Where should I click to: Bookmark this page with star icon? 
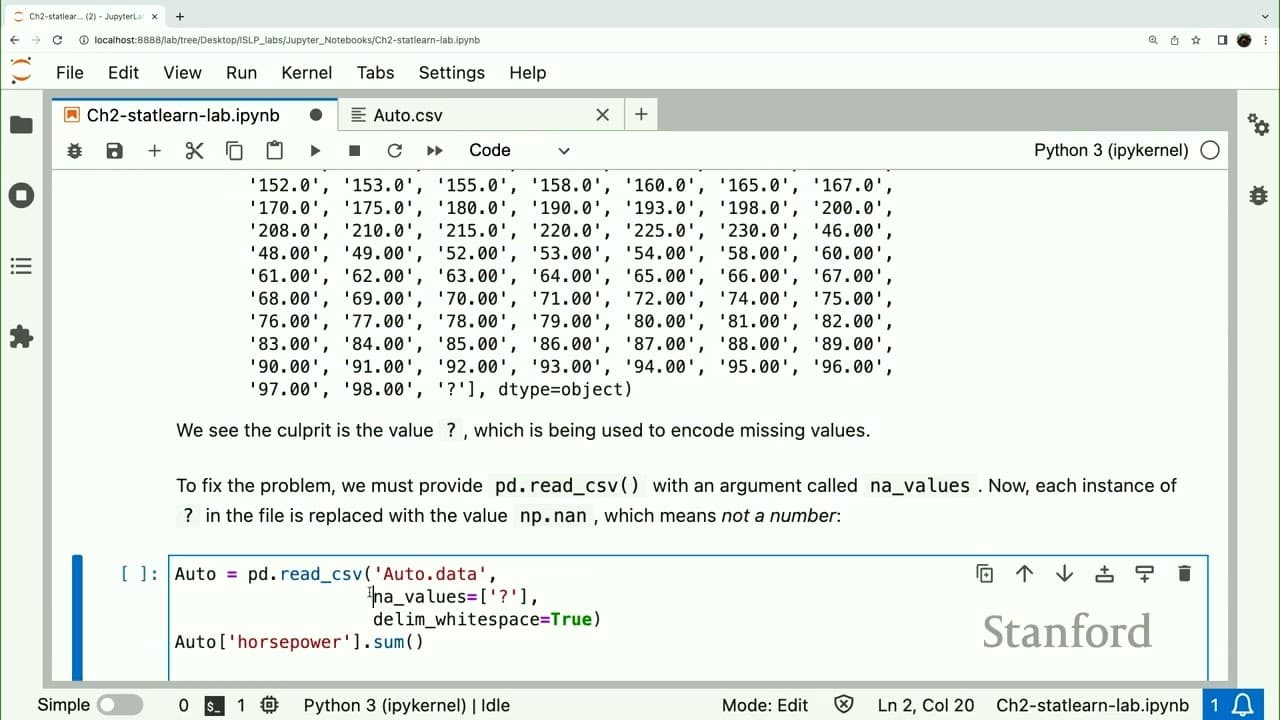(x=1197, y=40)
